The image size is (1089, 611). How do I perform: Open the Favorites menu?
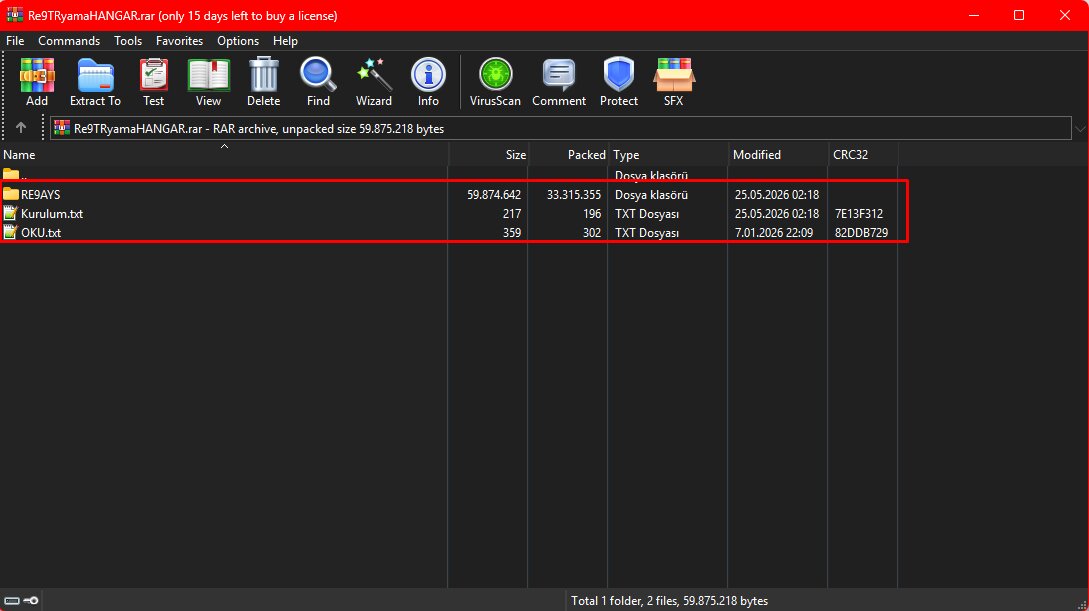(x=179, y=41)
